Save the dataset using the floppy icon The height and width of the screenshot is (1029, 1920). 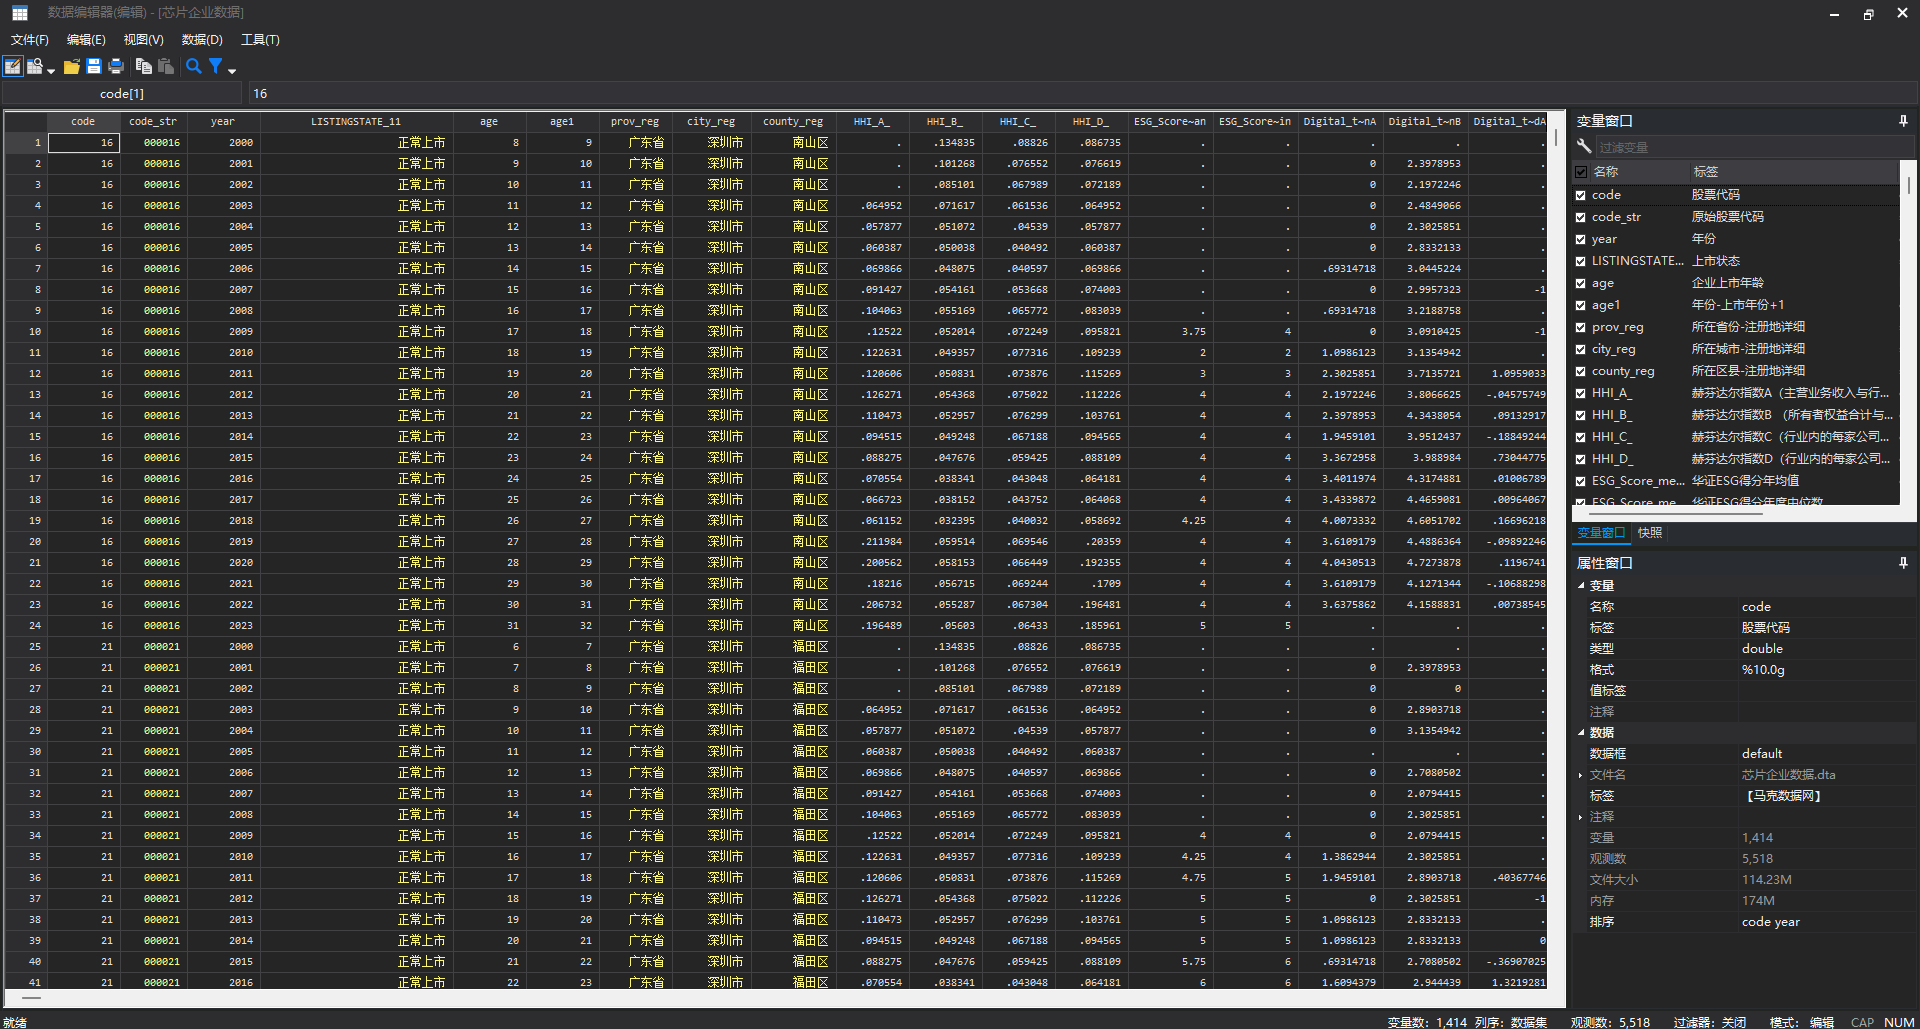tap(94, 66)
